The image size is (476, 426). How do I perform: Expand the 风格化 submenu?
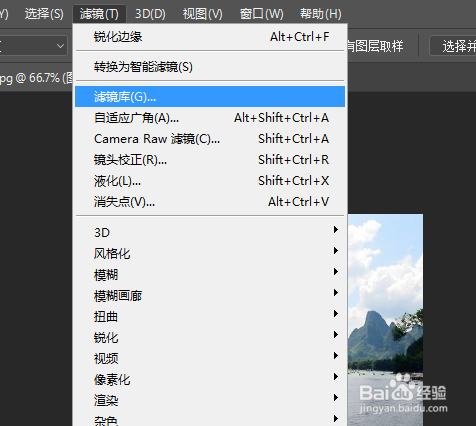click(210, 253)
